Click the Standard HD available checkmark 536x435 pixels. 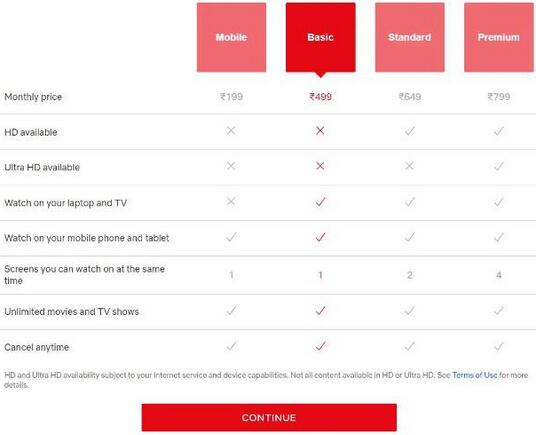coord(410,131)
